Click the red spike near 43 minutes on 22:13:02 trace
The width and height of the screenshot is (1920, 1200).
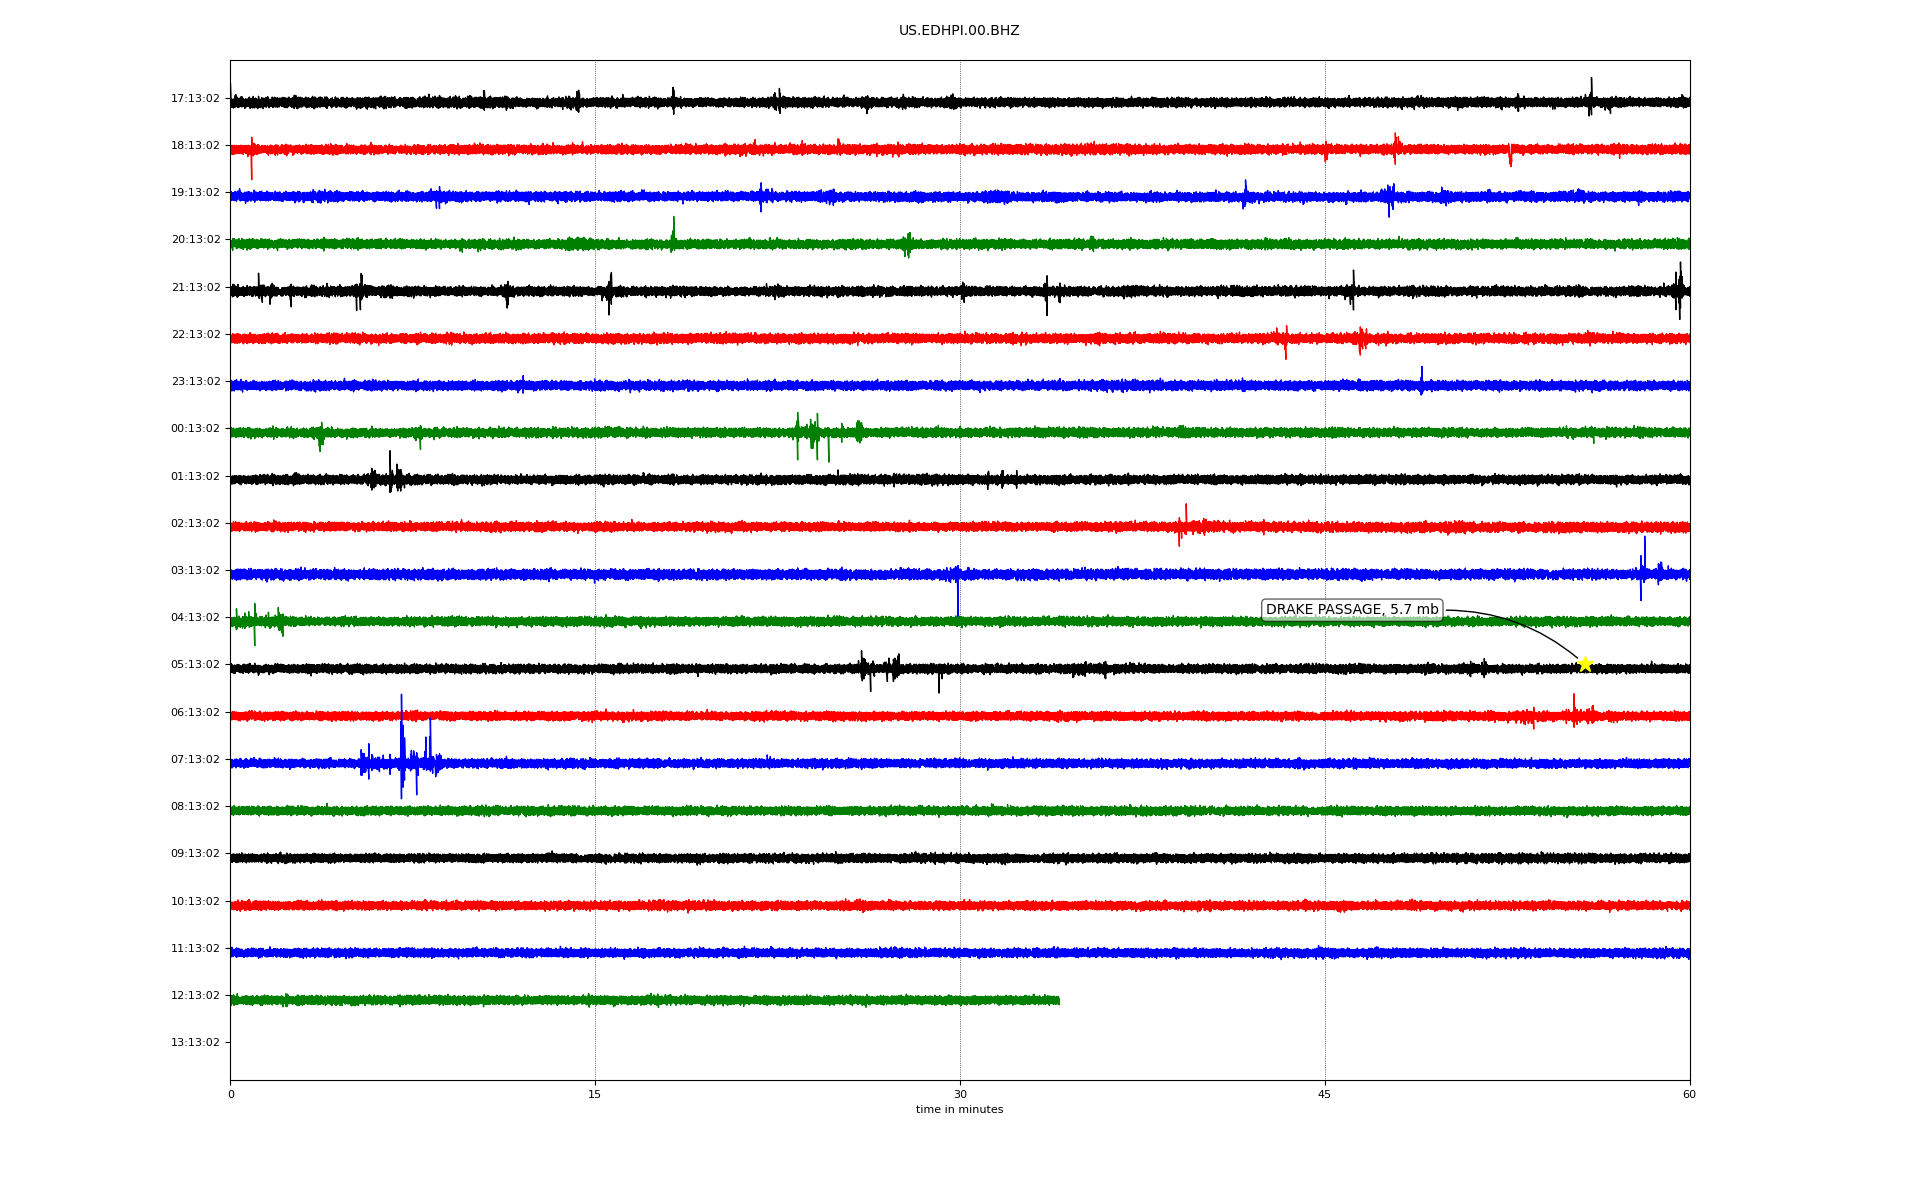(x=1285, y=341)
